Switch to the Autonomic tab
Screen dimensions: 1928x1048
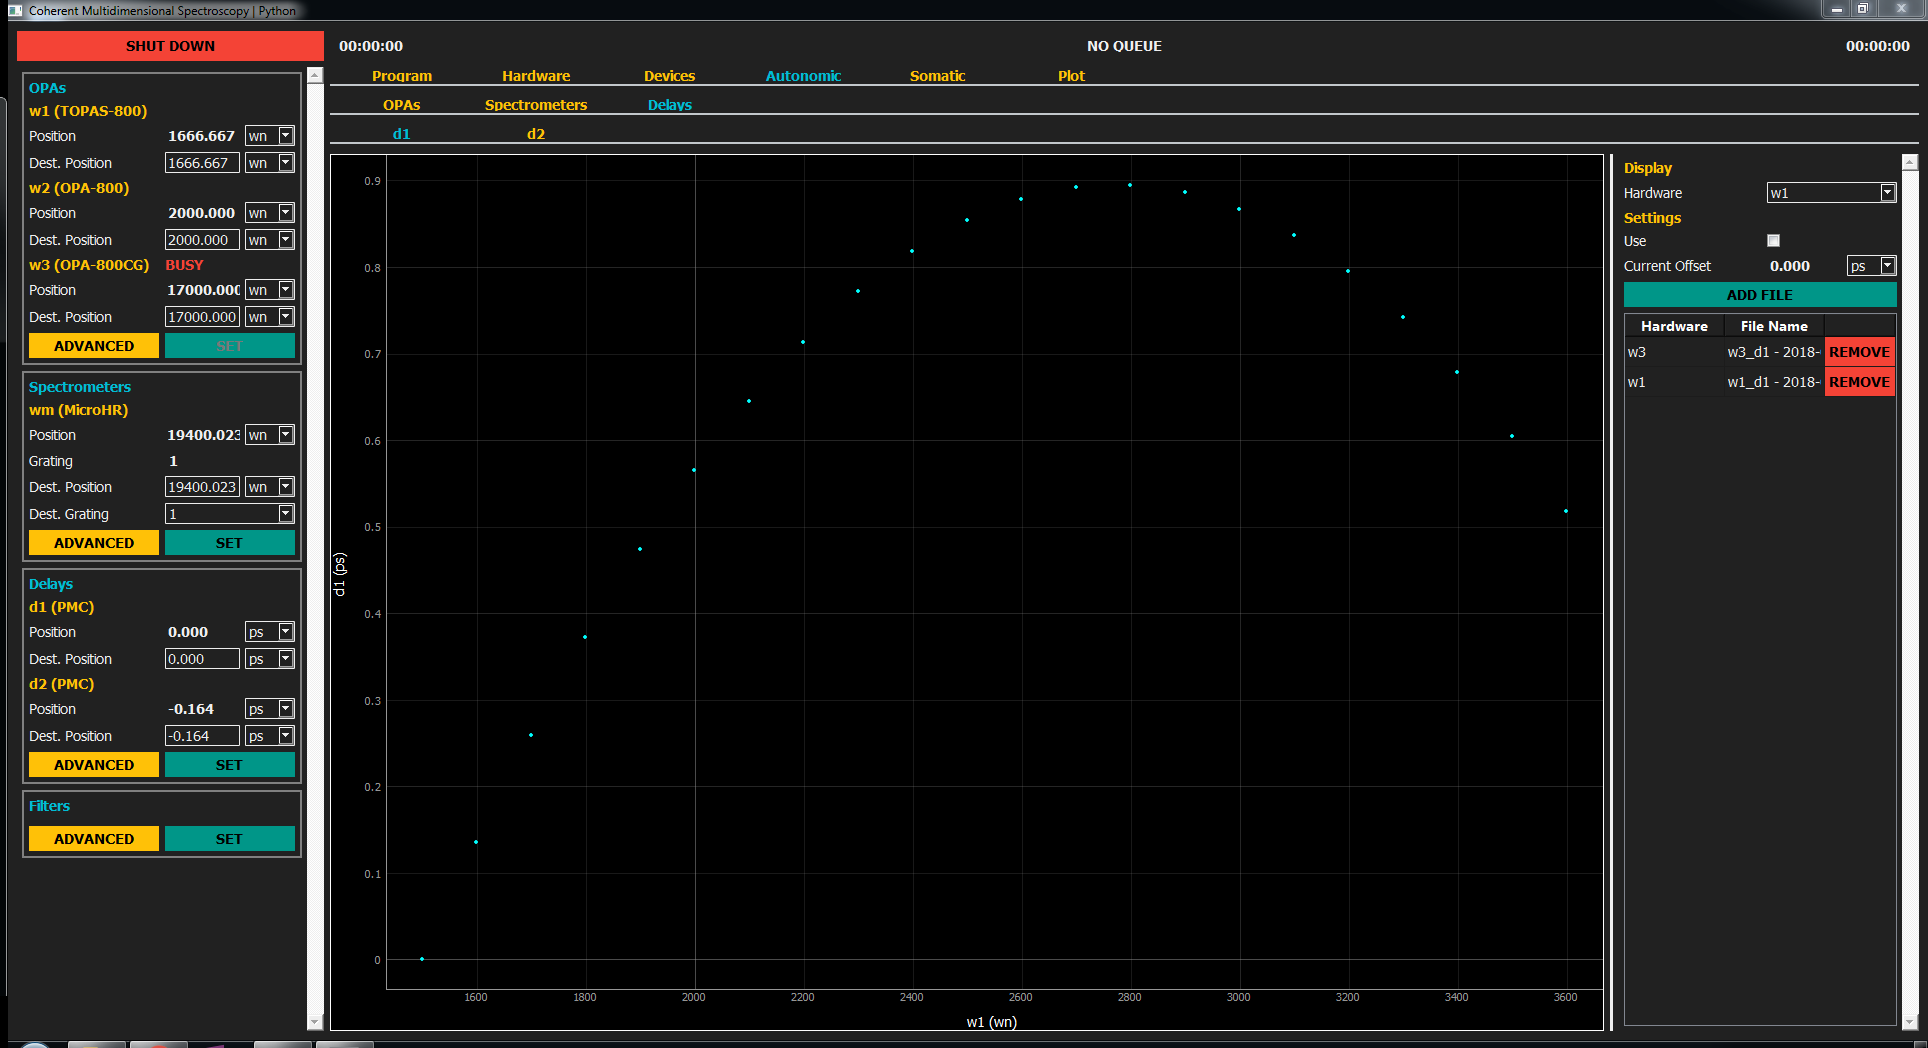coord(803,76)
